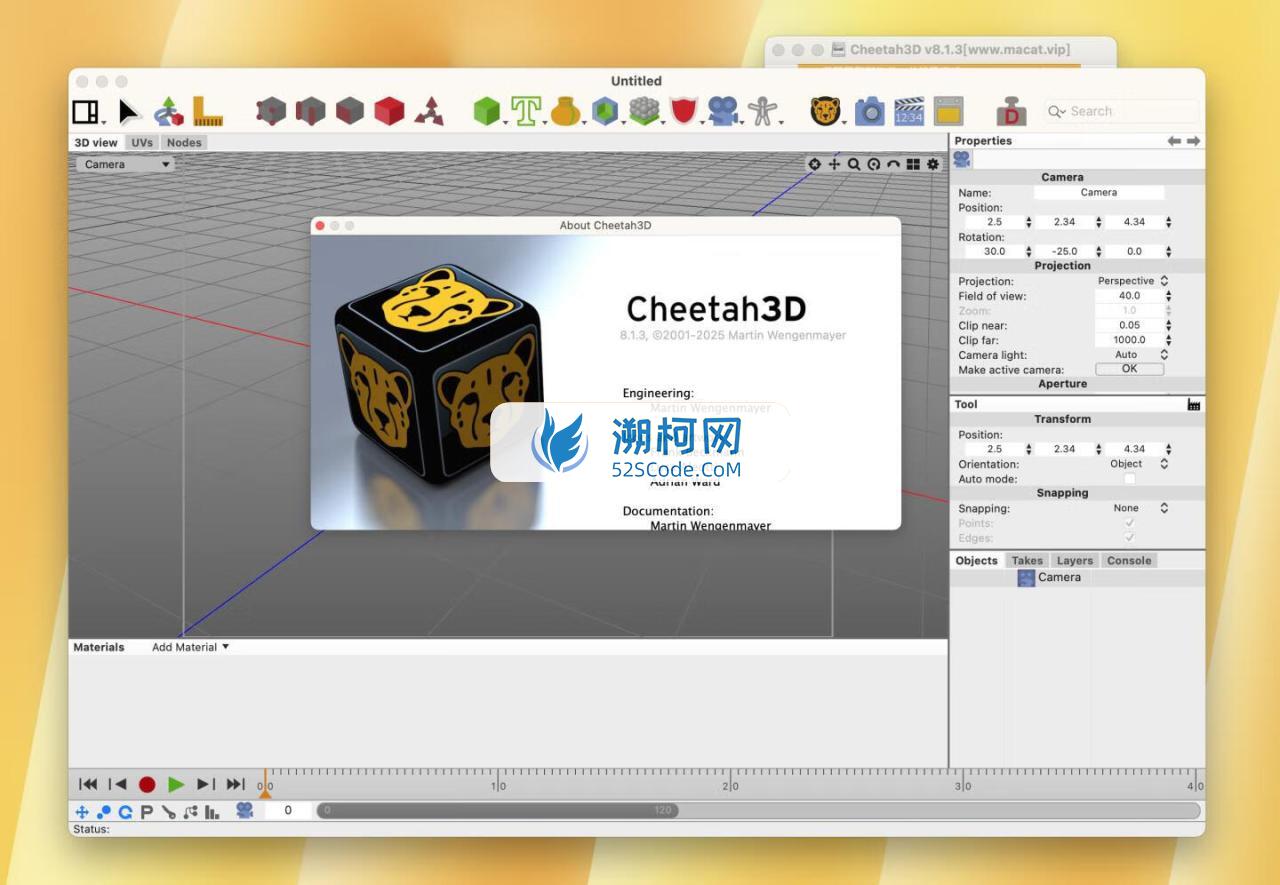
Task: Click the Properties back arrow
Action: point(1174,141)
